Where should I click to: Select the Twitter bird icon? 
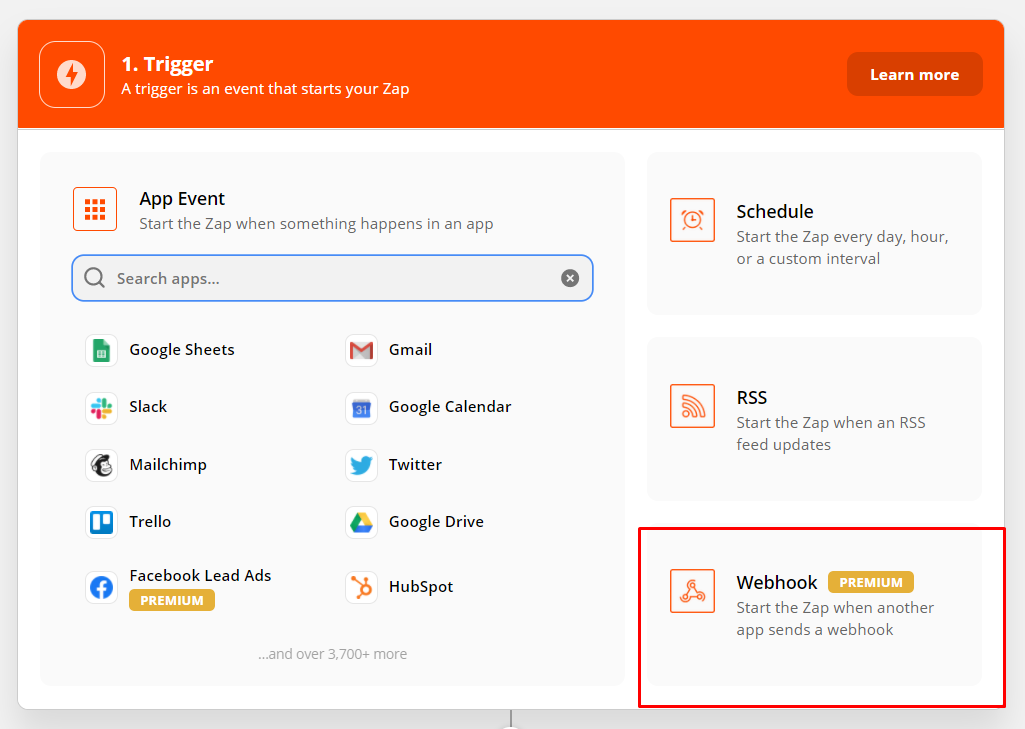pyautogui.click(x=361, y=465)
